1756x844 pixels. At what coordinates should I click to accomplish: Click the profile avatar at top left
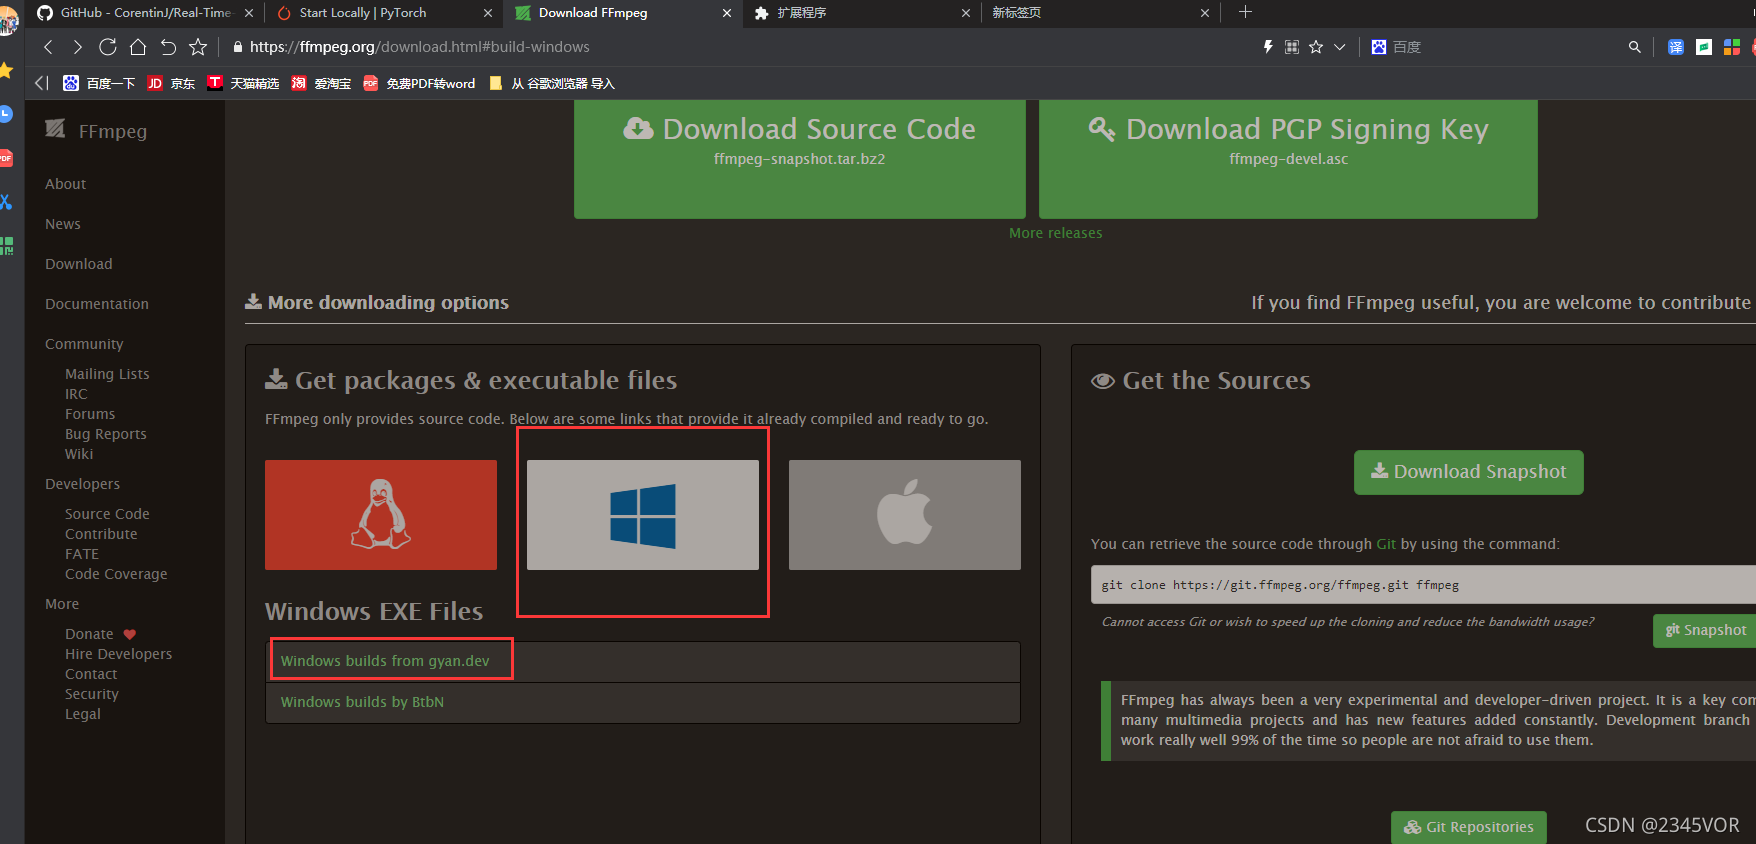pos(8,20)
